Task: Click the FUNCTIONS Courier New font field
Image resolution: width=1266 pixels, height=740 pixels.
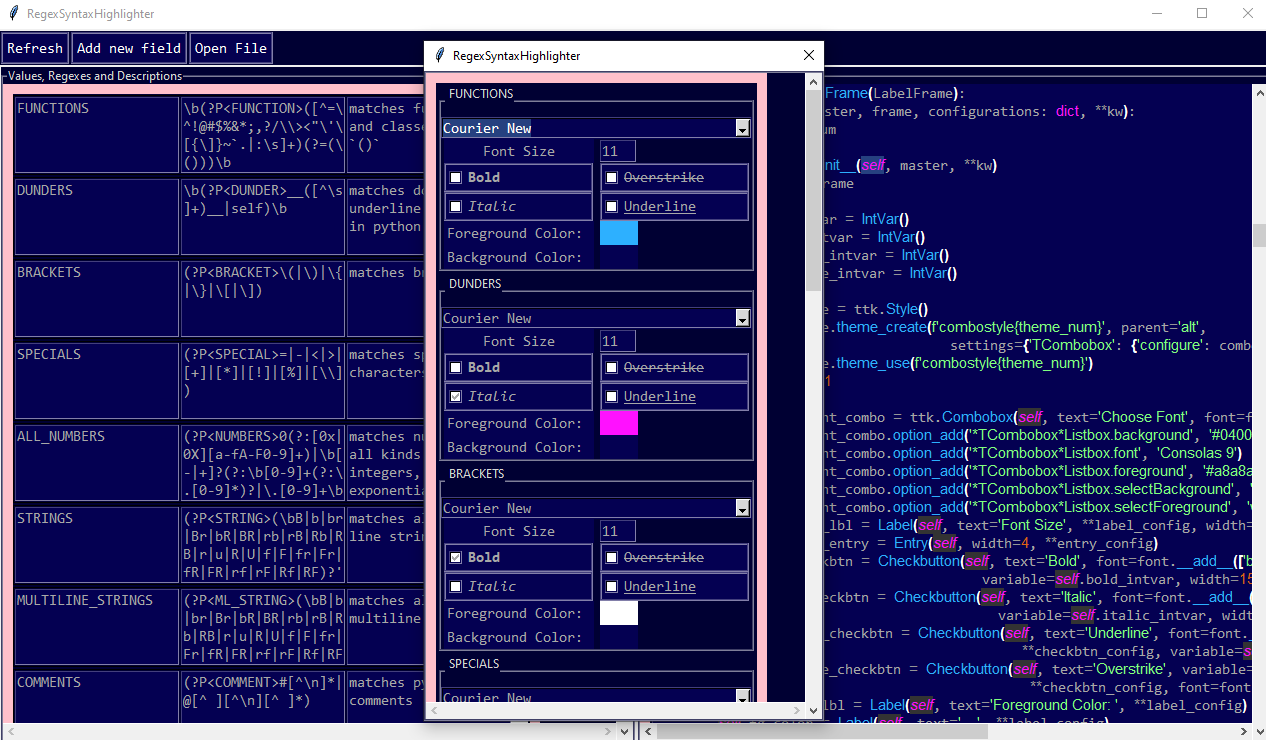Action: pyautogui.click(x=588, y=128)
